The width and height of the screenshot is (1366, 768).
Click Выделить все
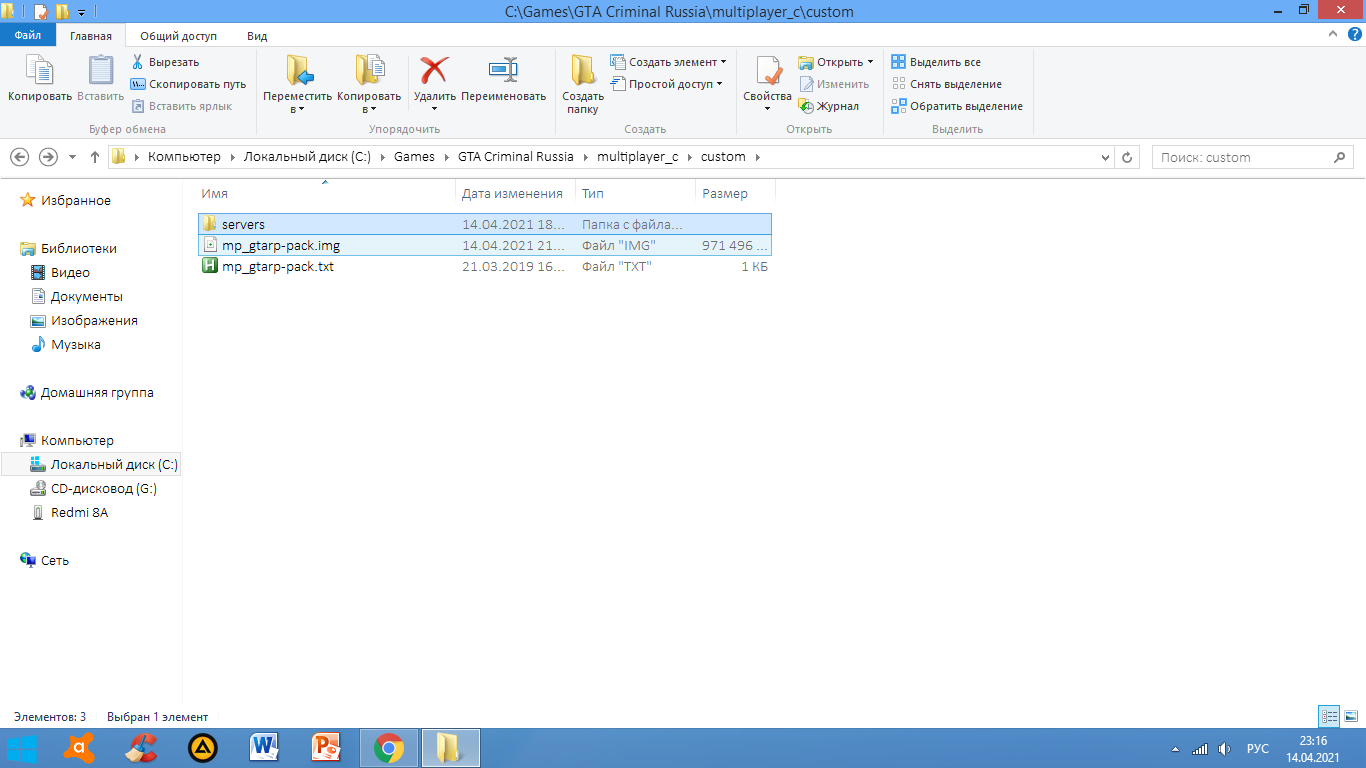(x=936, y=62)
